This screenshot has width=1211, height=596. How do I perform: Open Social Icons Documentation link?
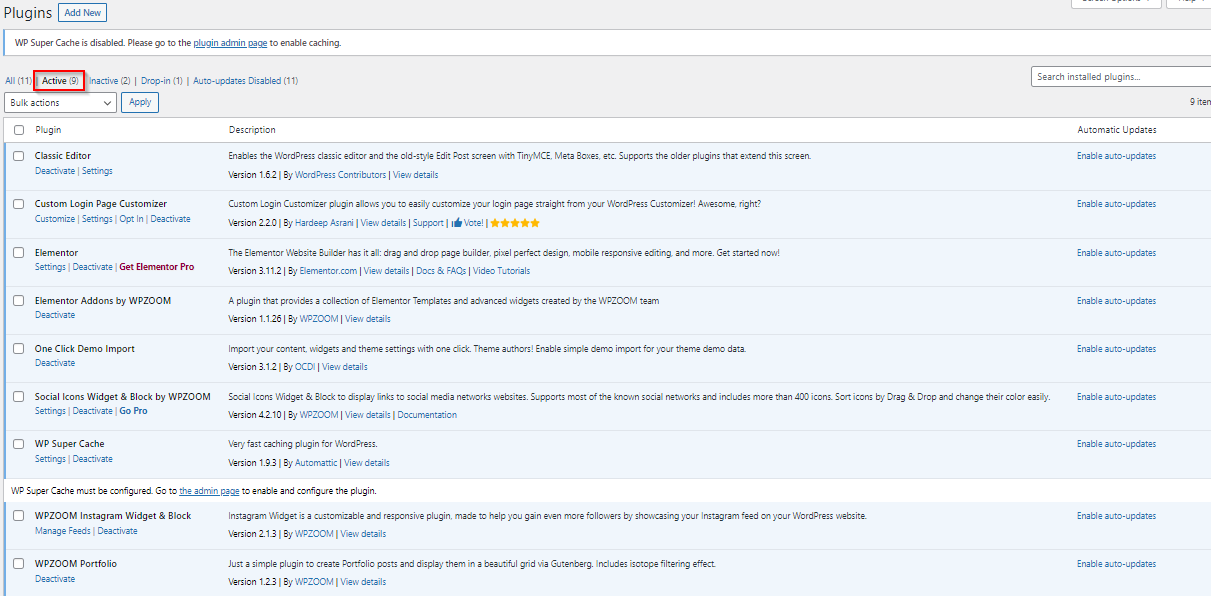427,415
